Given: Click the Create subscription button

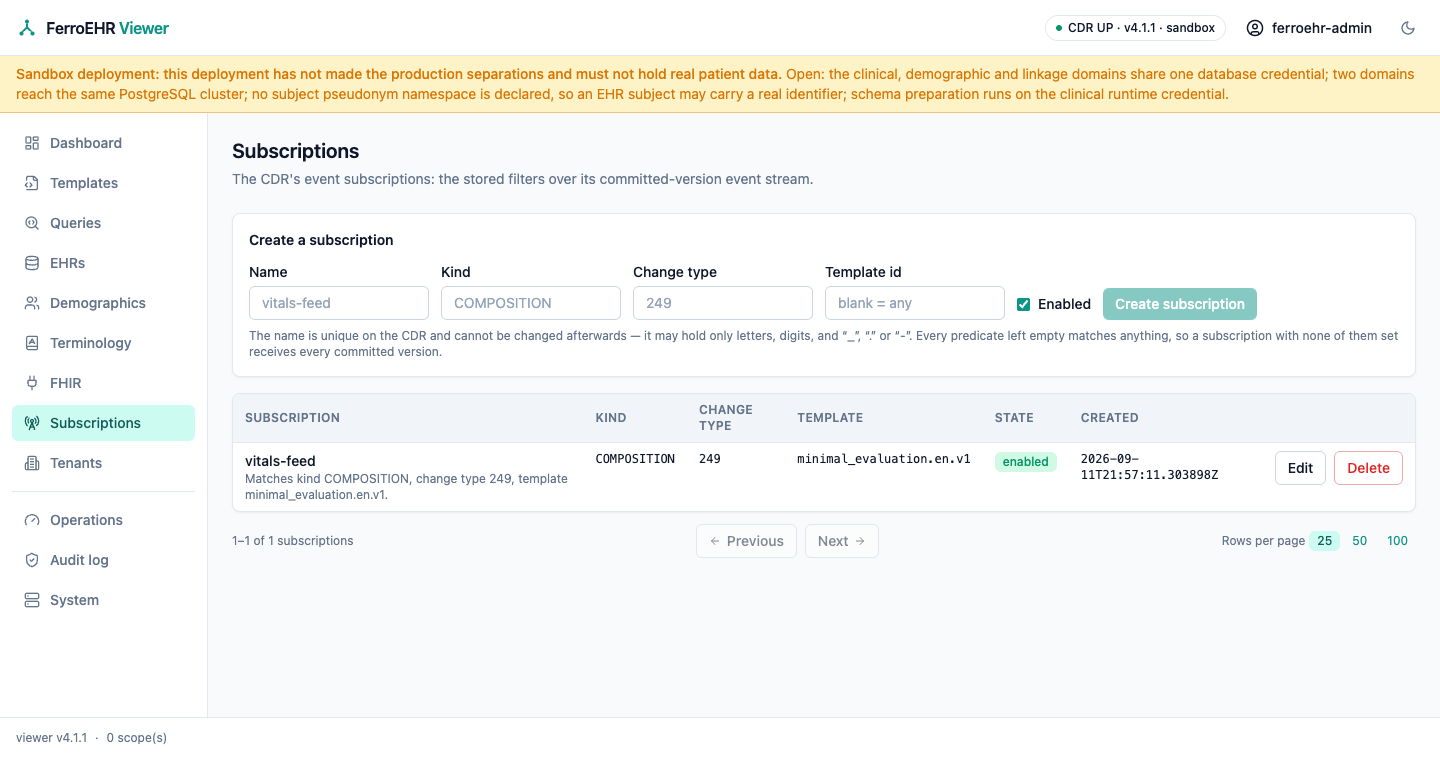Looking at the screenshot, I should 1180,304.
